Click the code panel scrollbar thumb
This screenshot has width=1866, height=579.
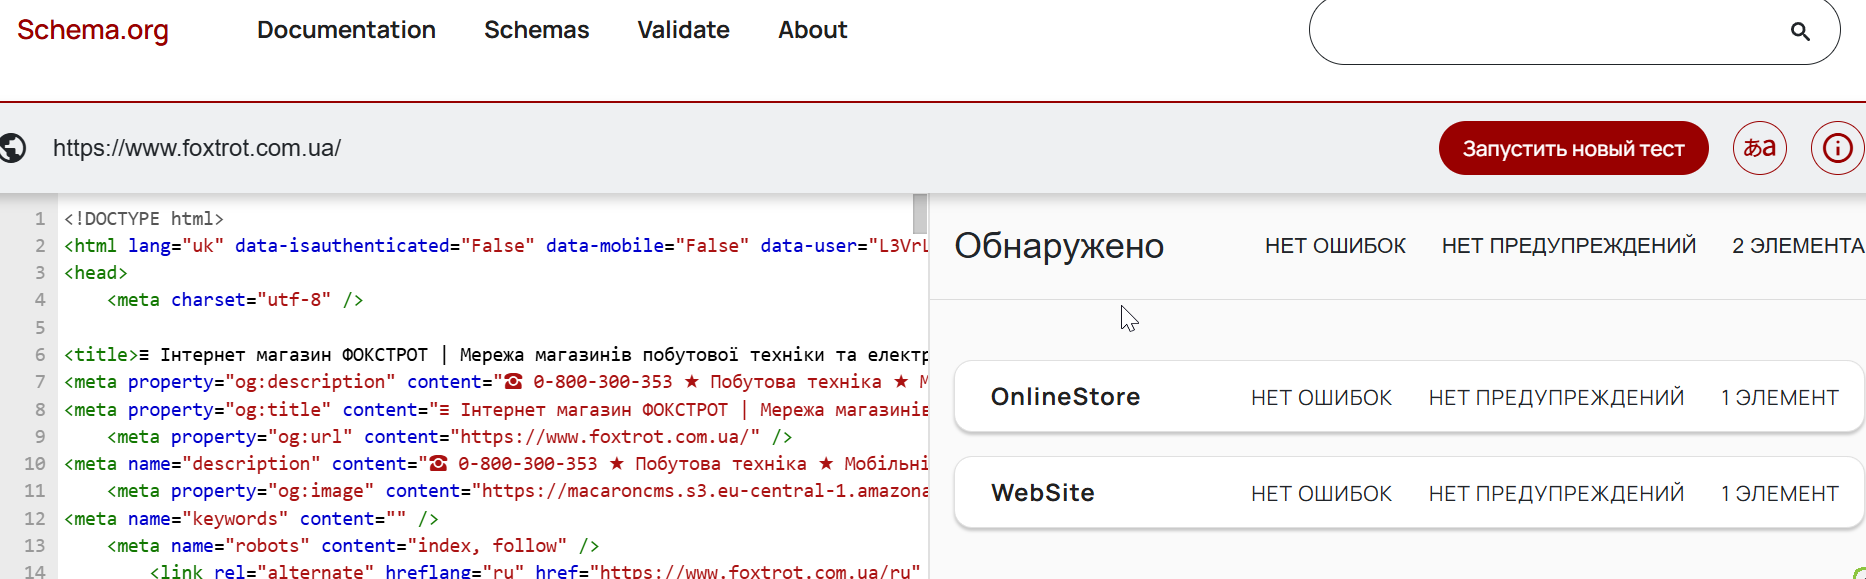click(920, 214)
